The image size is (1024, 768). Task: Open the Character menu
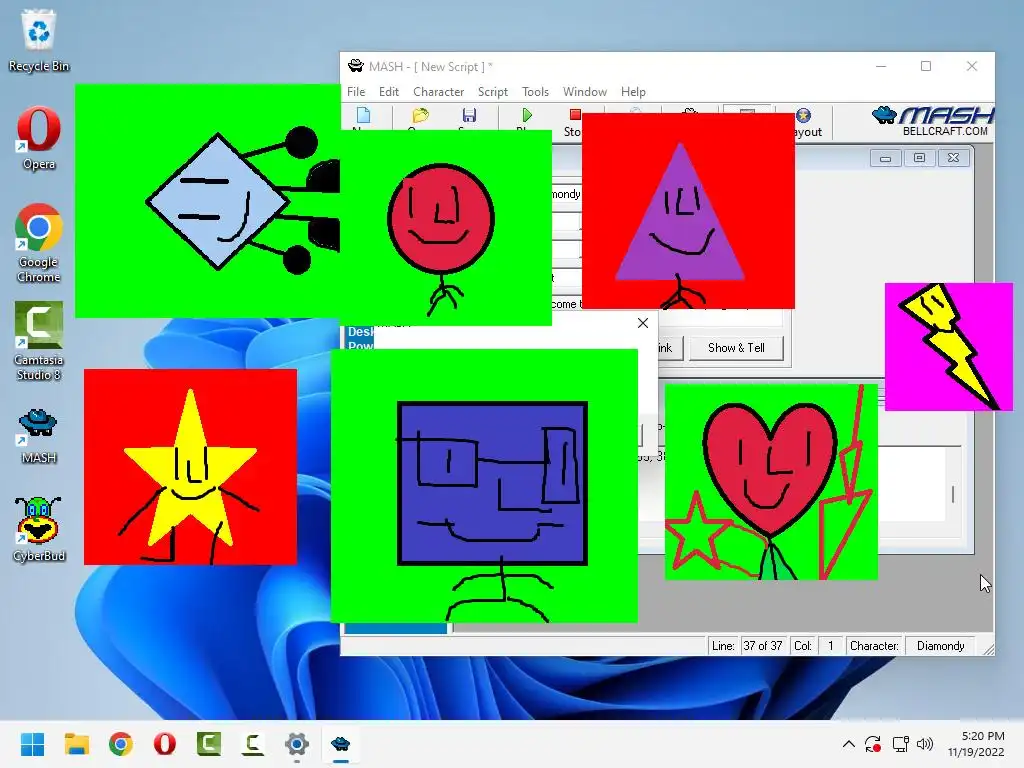pos(438,91)
